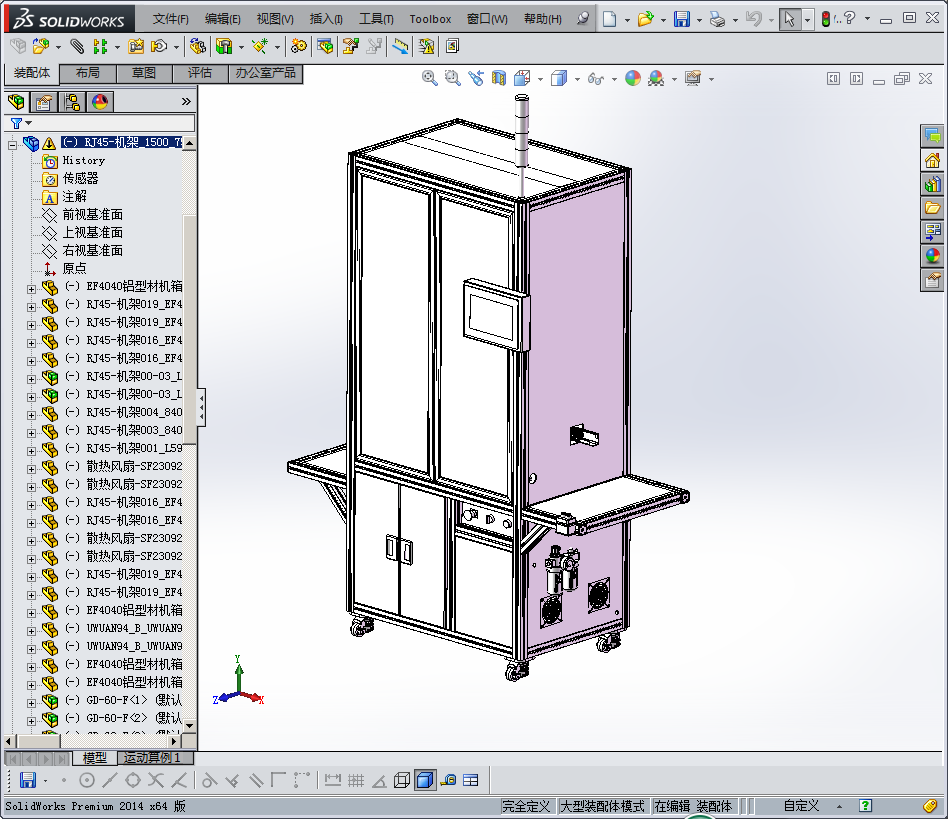Click the Bill of Materials icon
Viewport: 948px width, 819px height.
pos(325,46)
